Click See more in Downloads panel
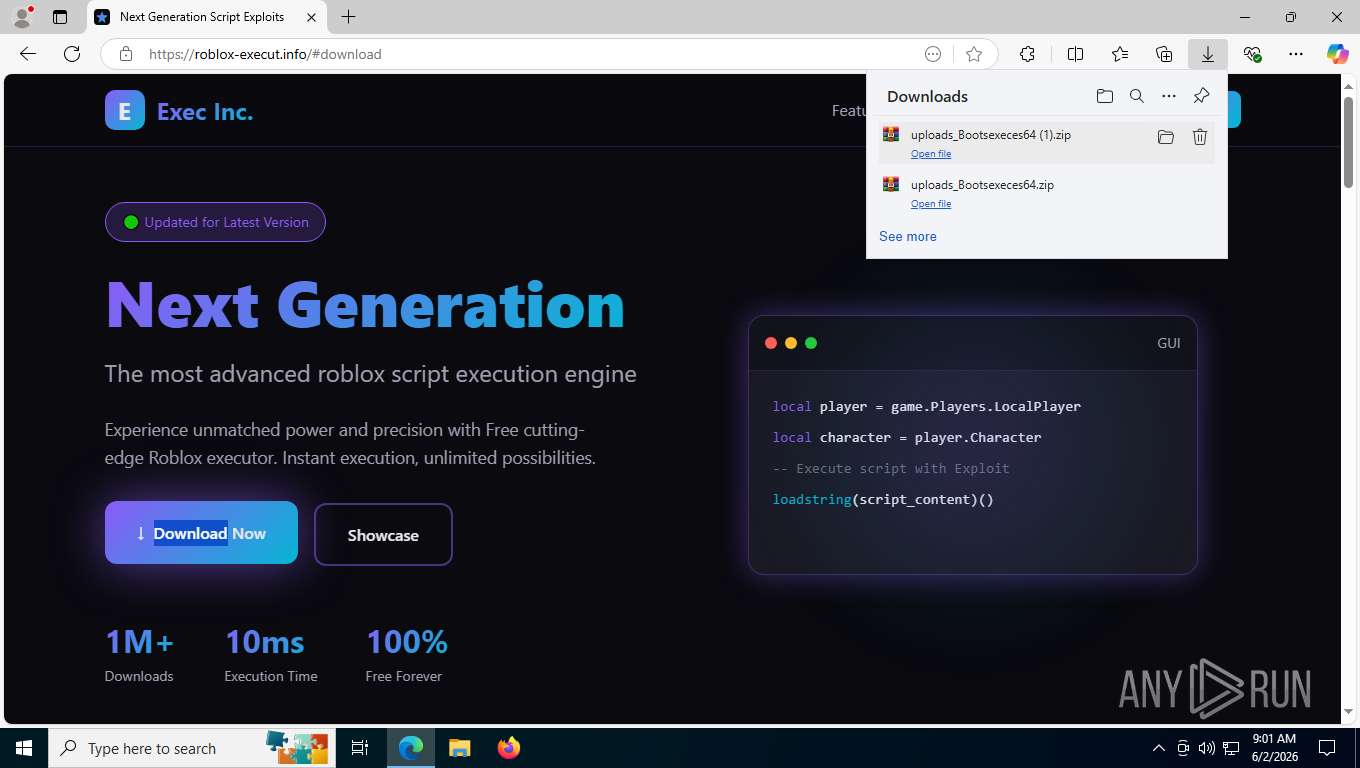This screenshot has width=1360, height=768. pyautogui.click(x=908, y=237)
